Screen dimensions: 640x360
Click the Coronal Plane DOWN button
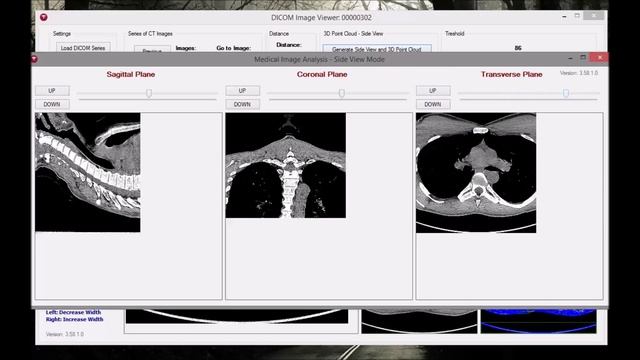coord(242,104)
